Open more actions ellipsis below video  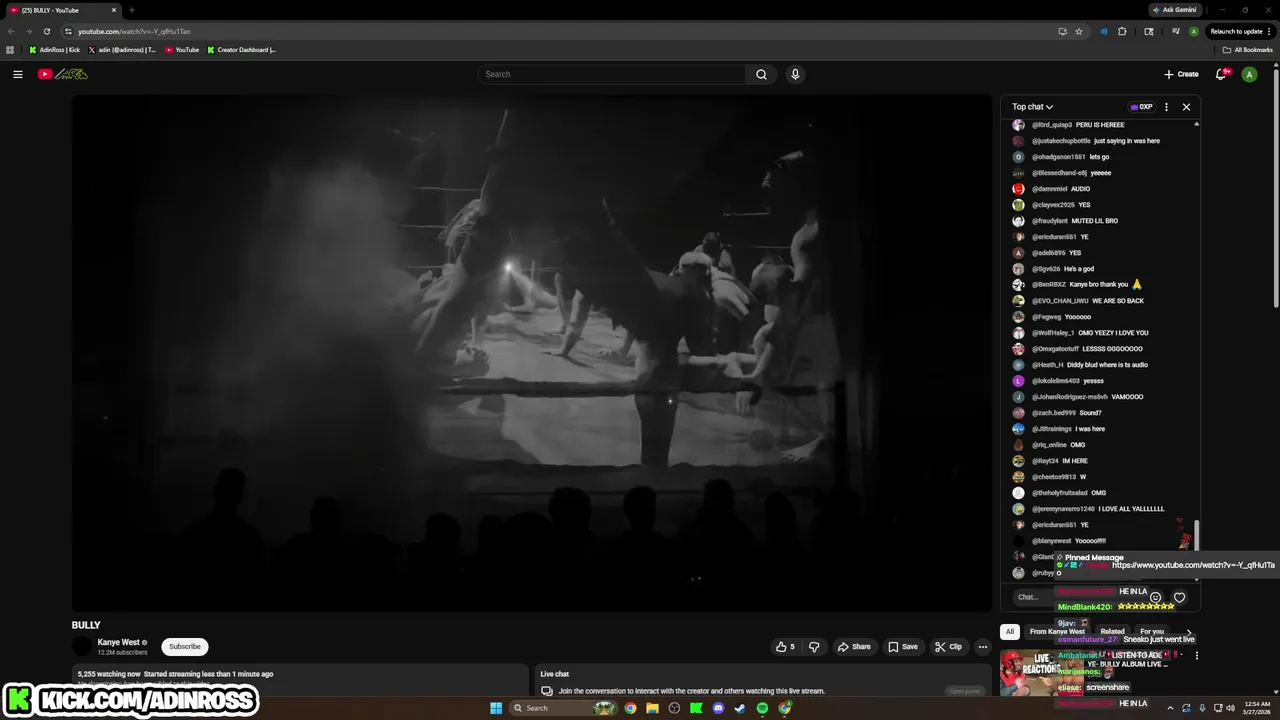(x=982, y=647)
